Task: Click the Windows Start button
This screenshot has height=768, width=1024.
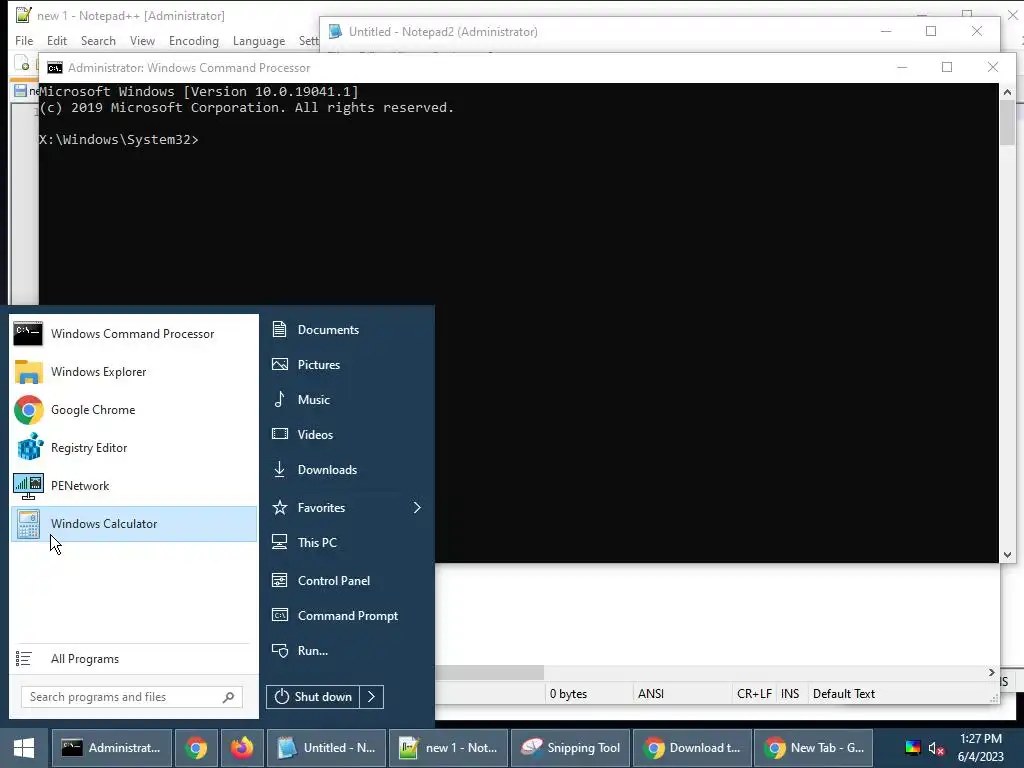Action: [24, 748]
